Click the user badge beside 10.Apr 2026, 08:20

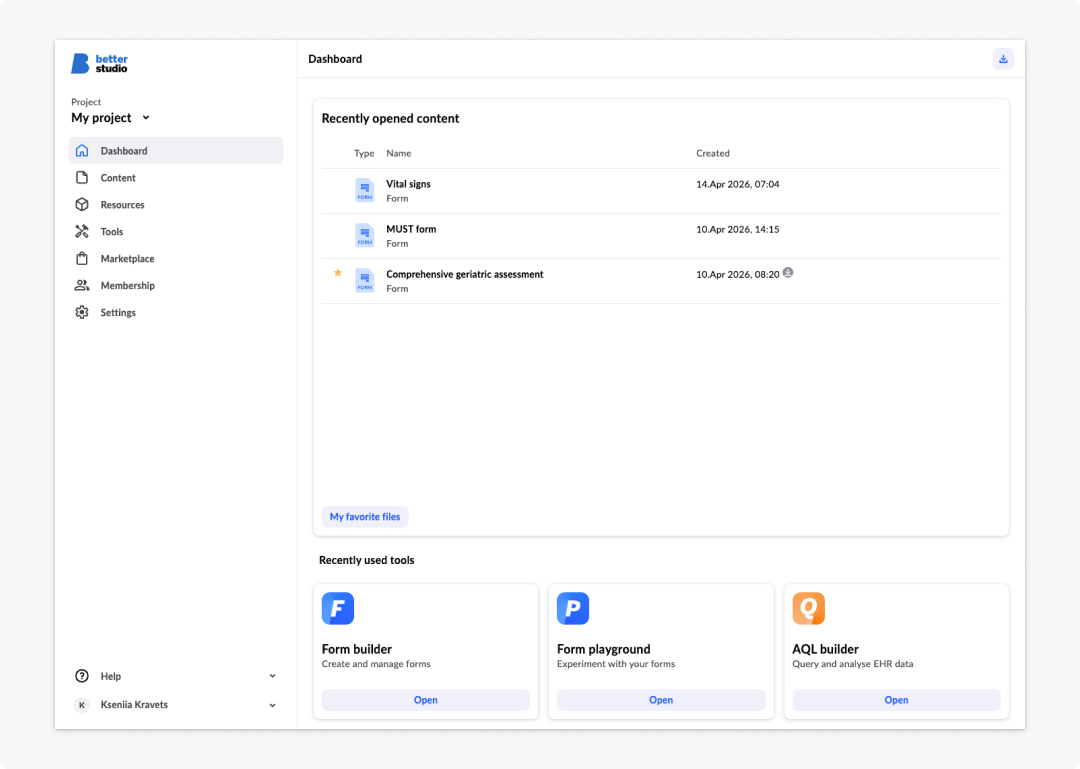(x=788, y=272)
